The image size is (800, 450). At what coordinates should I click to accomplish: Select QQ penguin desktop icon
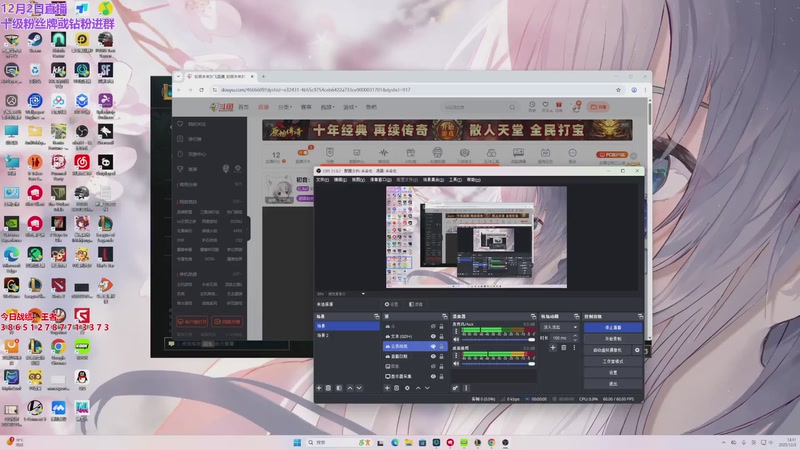click(x=82, y=380)
